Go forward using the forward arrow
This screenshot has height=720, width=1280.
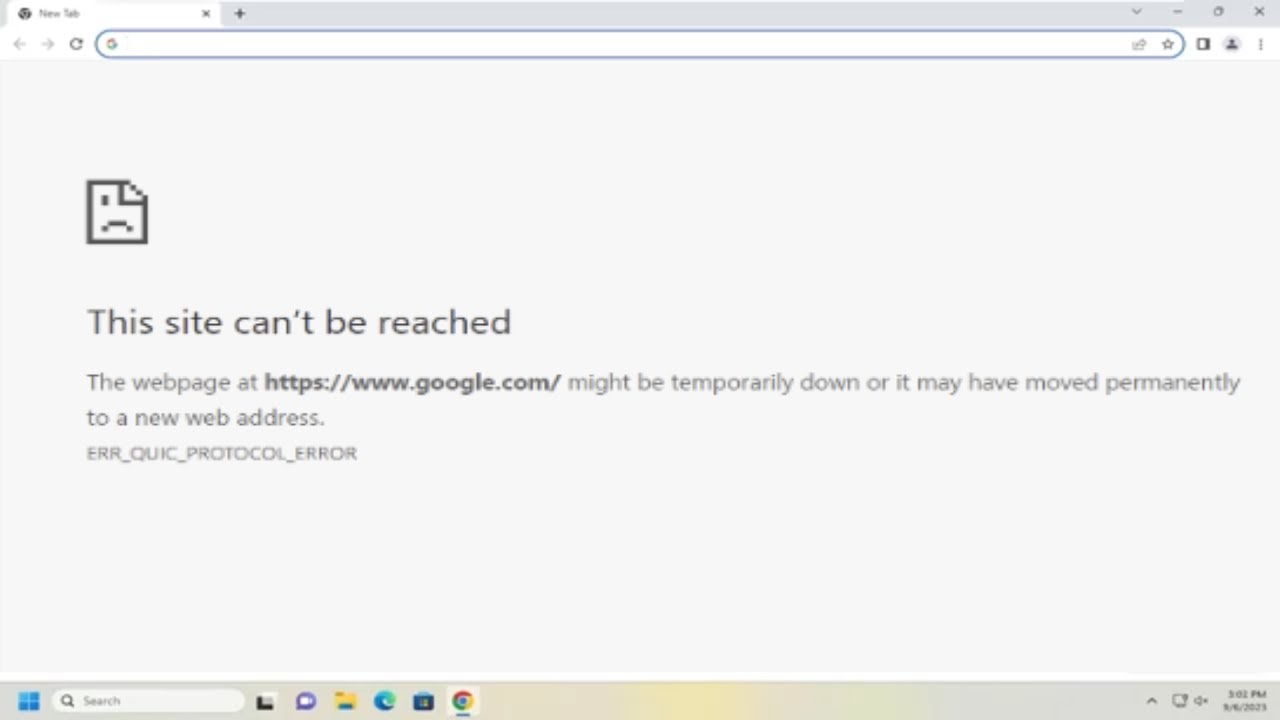click(x=47, y=44)
